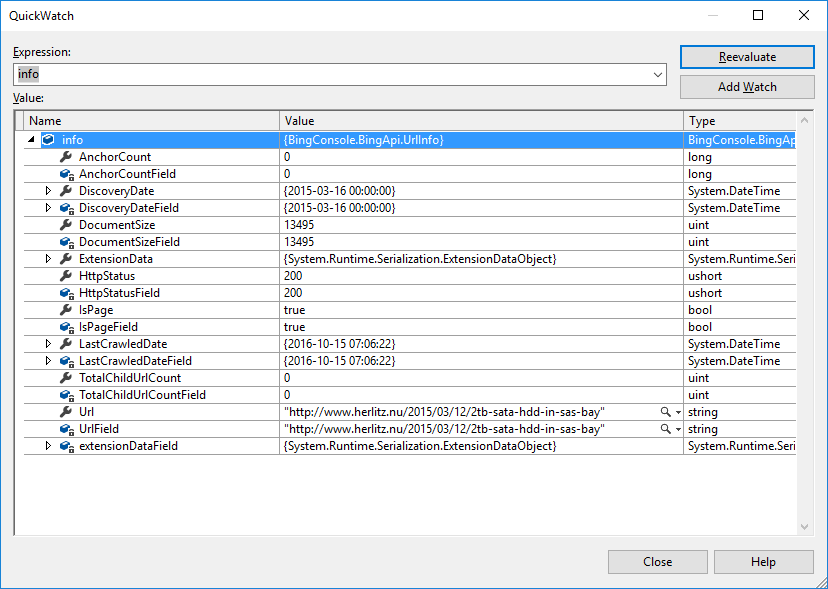Click the Add Watch button
Viewport: 828px width, 589px height.
tap(746, 87)
